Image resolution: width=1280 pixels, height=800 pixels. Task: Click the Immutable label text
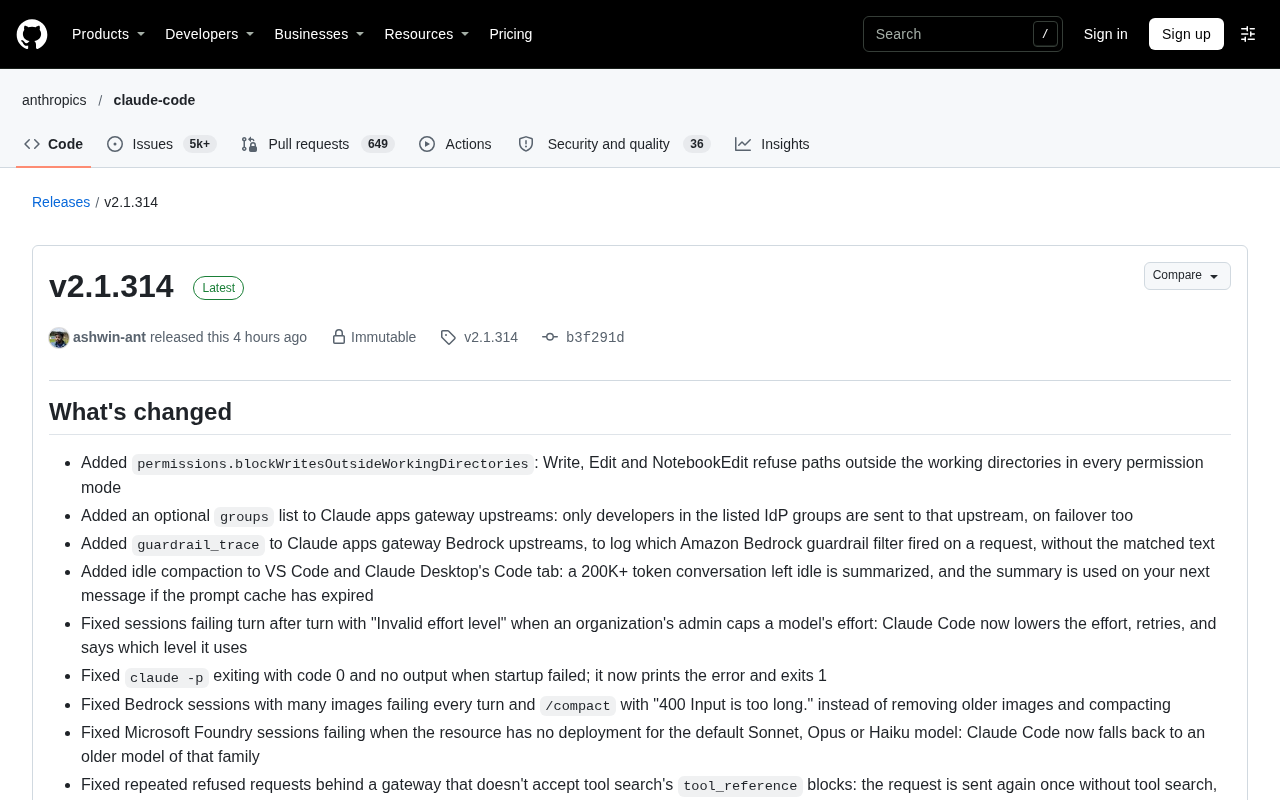coord(383,338)
